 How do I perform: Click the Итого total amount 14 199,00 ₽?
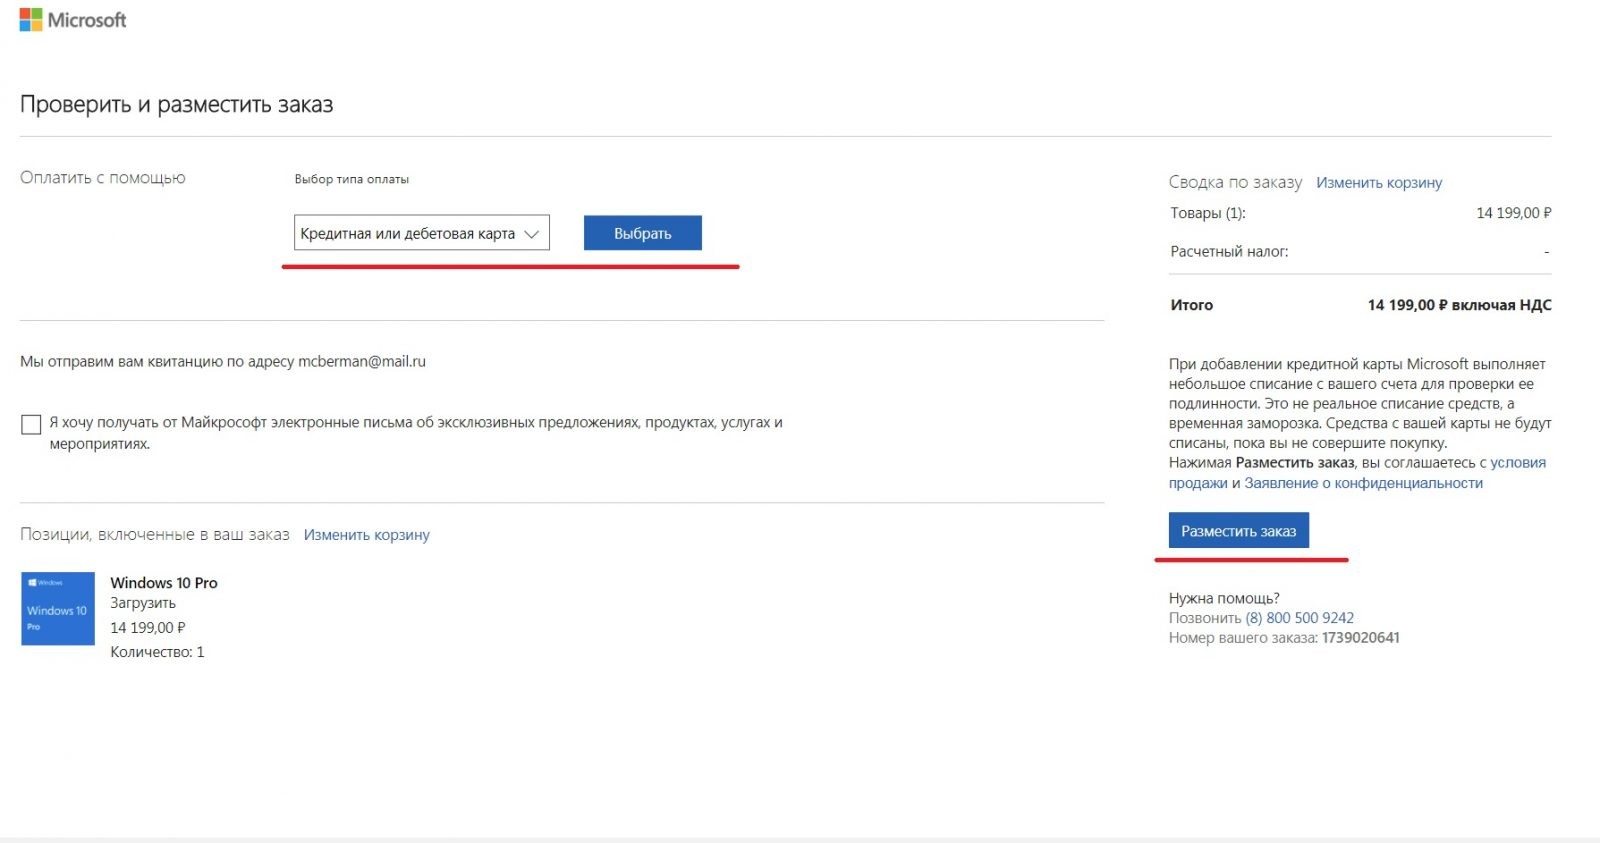click(1408, 305)
